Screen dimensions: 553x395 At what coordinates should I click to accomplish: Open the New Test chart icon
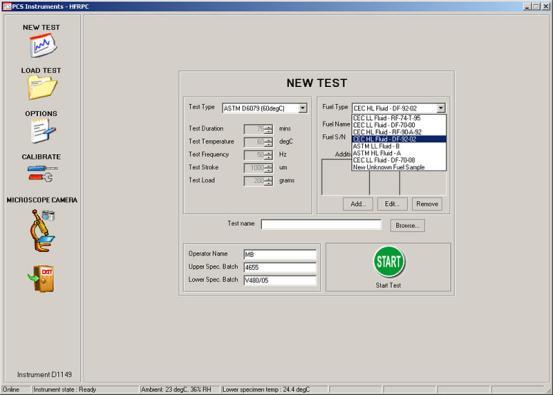click(43, 45)
